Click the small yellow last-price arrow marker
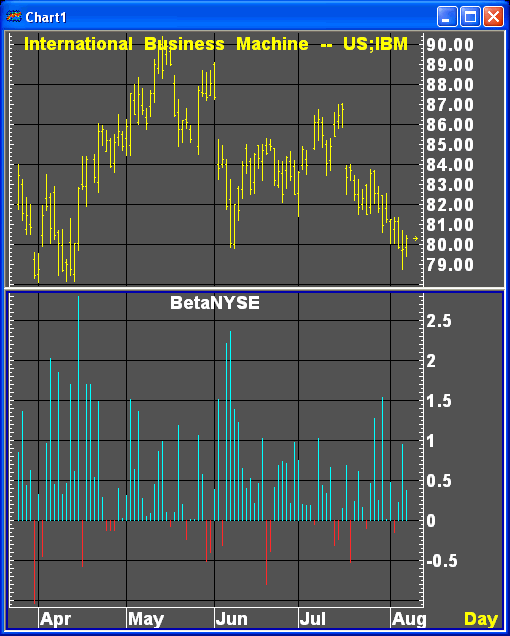The width and height of the screenshot is (510, 636). tap(415, 238)
